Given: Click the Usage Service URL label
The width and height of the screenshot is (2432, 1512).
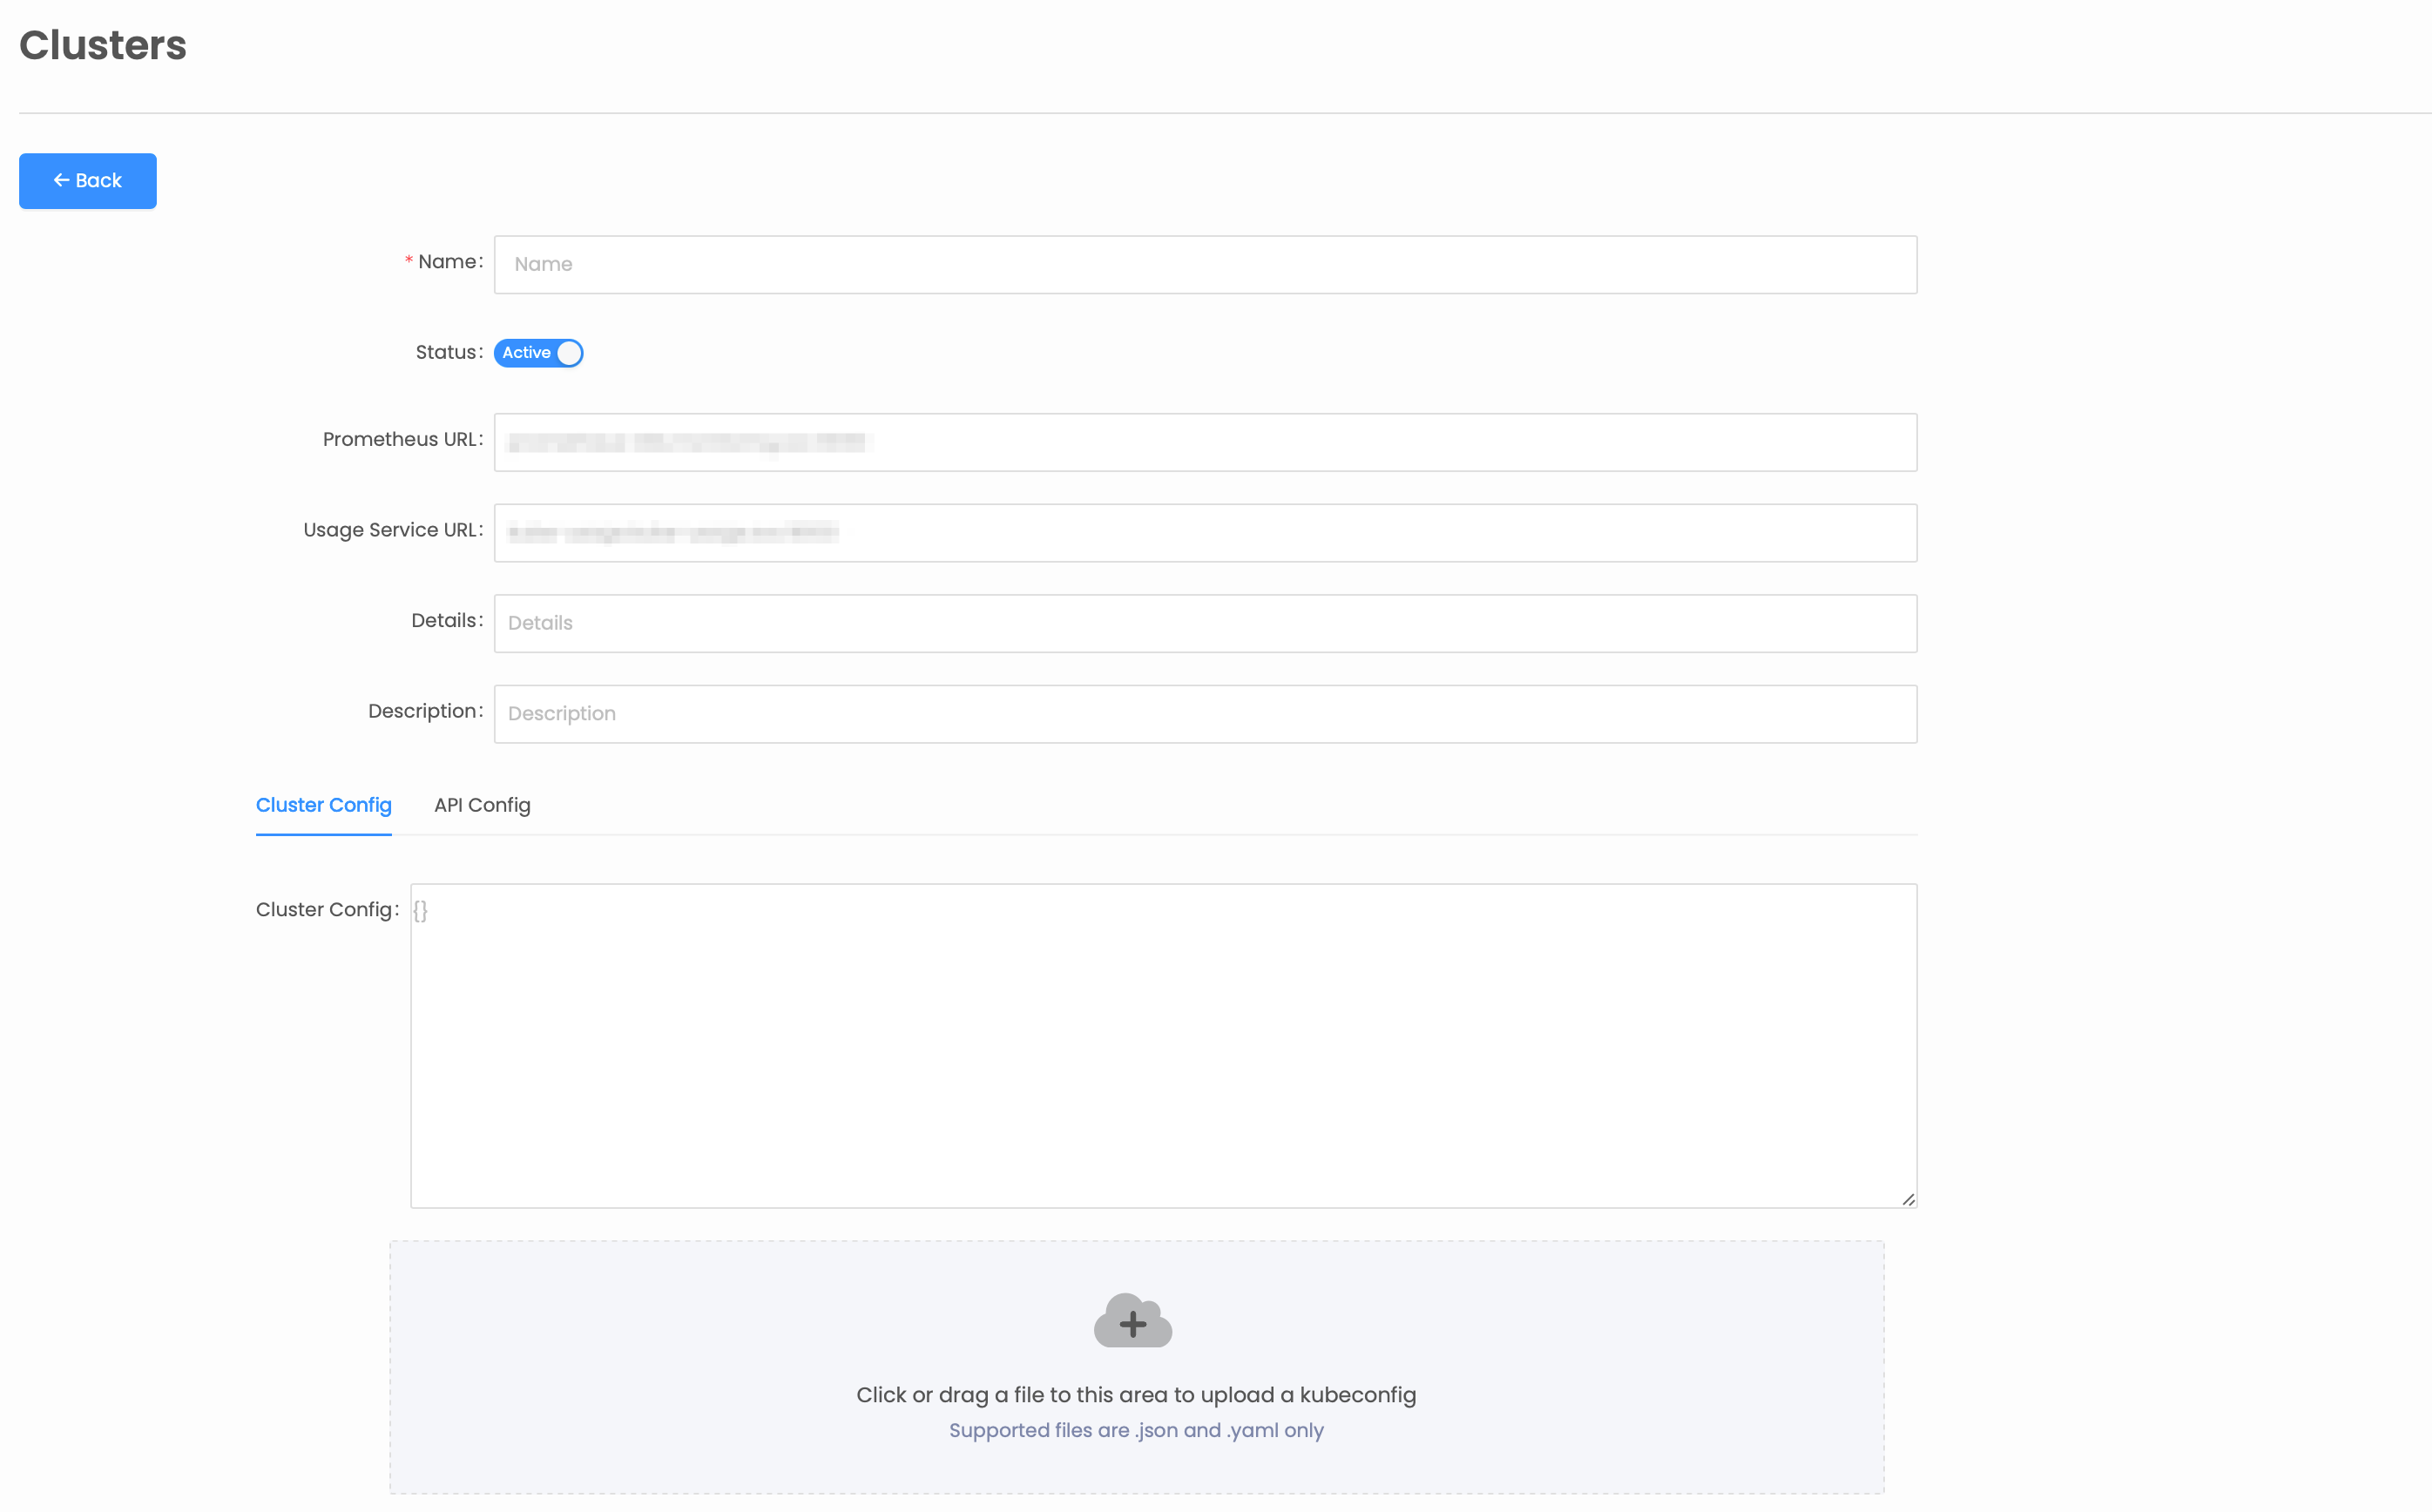Looking at the screenshot, I should pos(391,530).
